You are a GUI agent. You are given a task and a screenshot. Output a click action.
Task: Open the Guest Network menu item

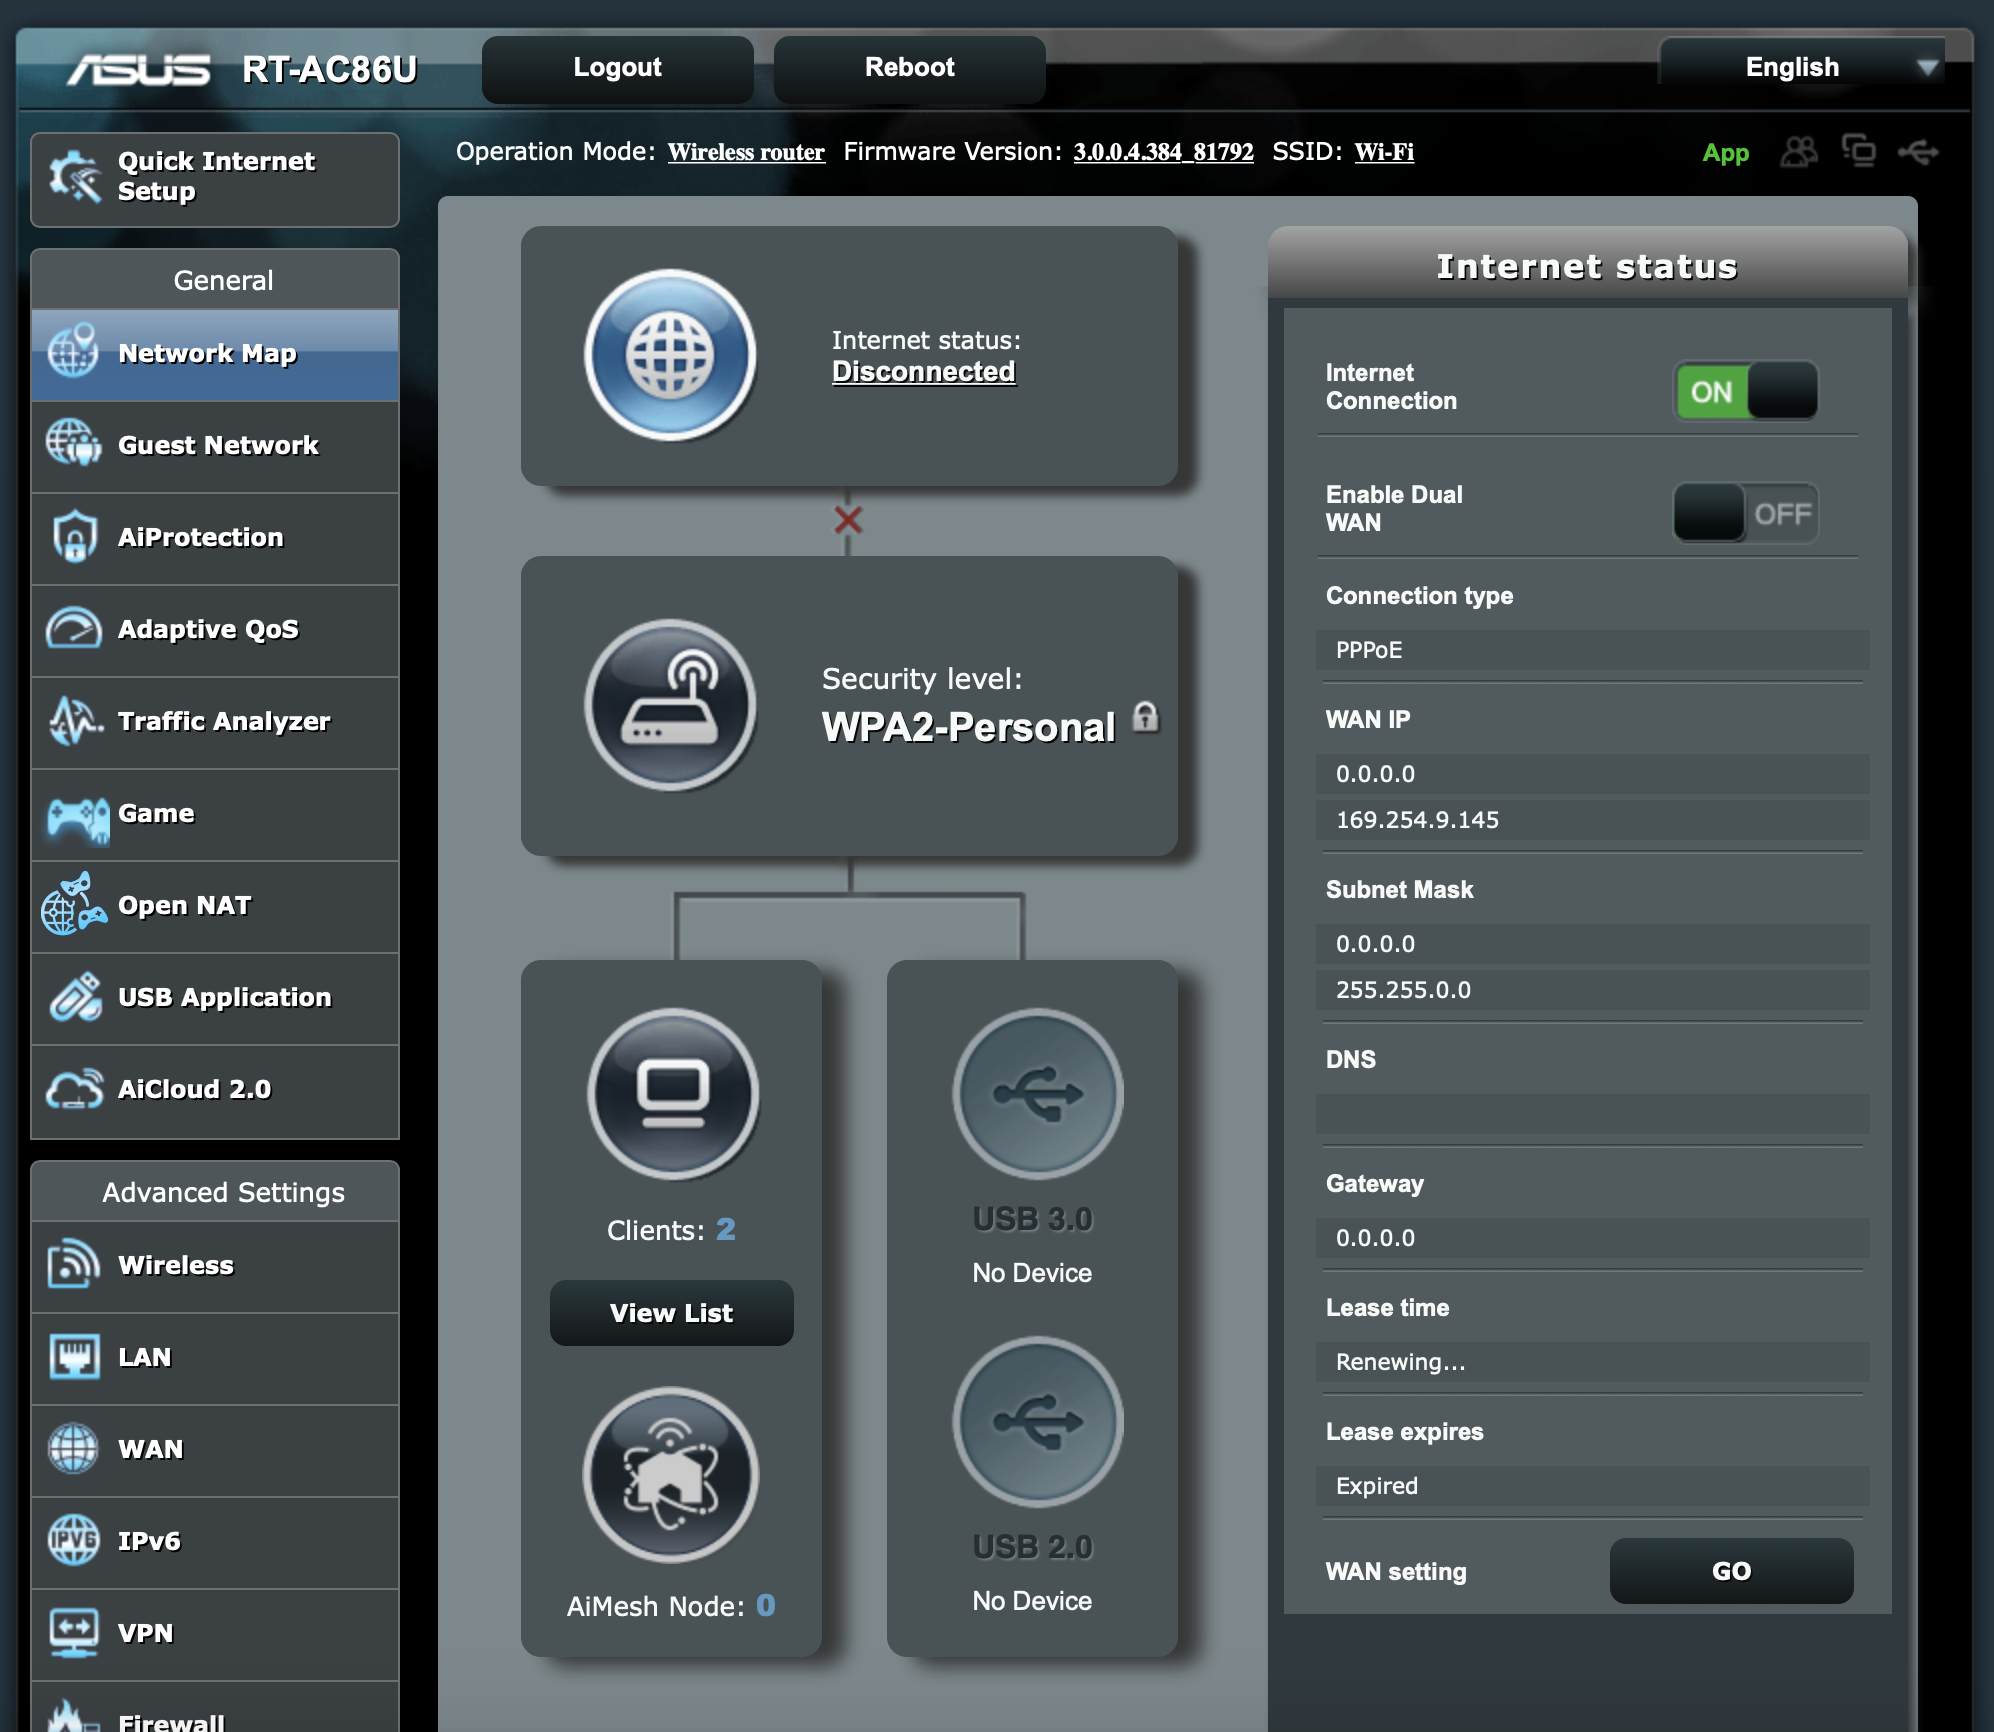[x=215, y=446]
